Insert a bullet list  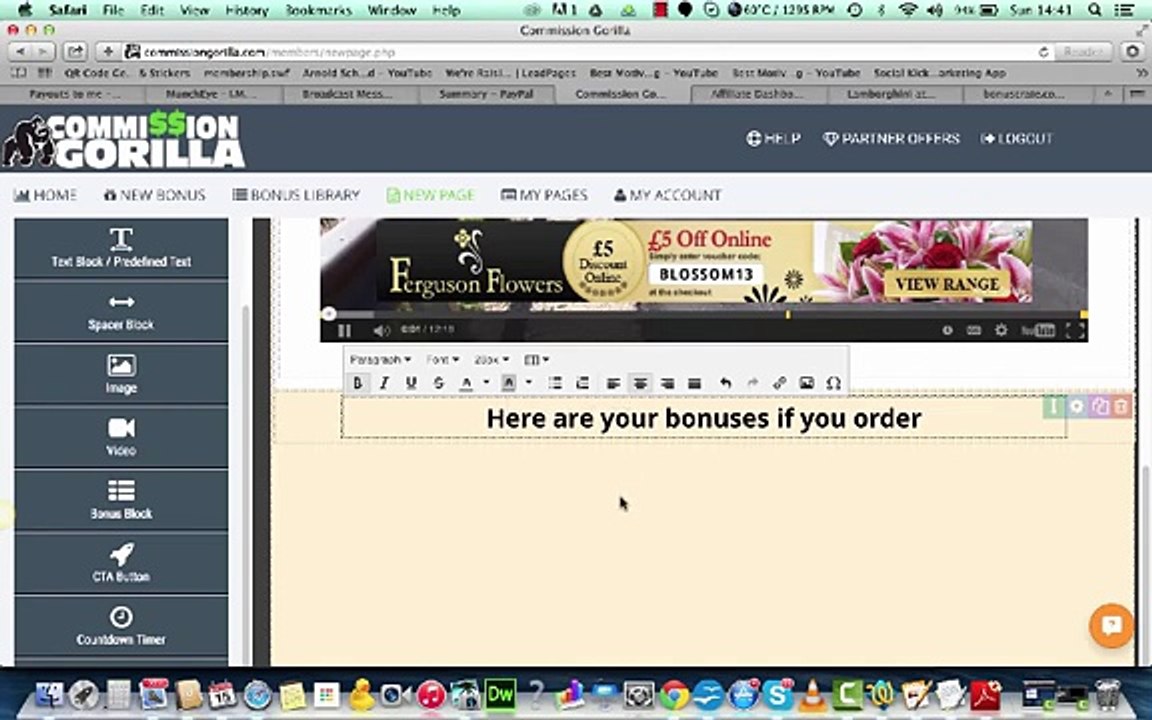click(555, 383)
